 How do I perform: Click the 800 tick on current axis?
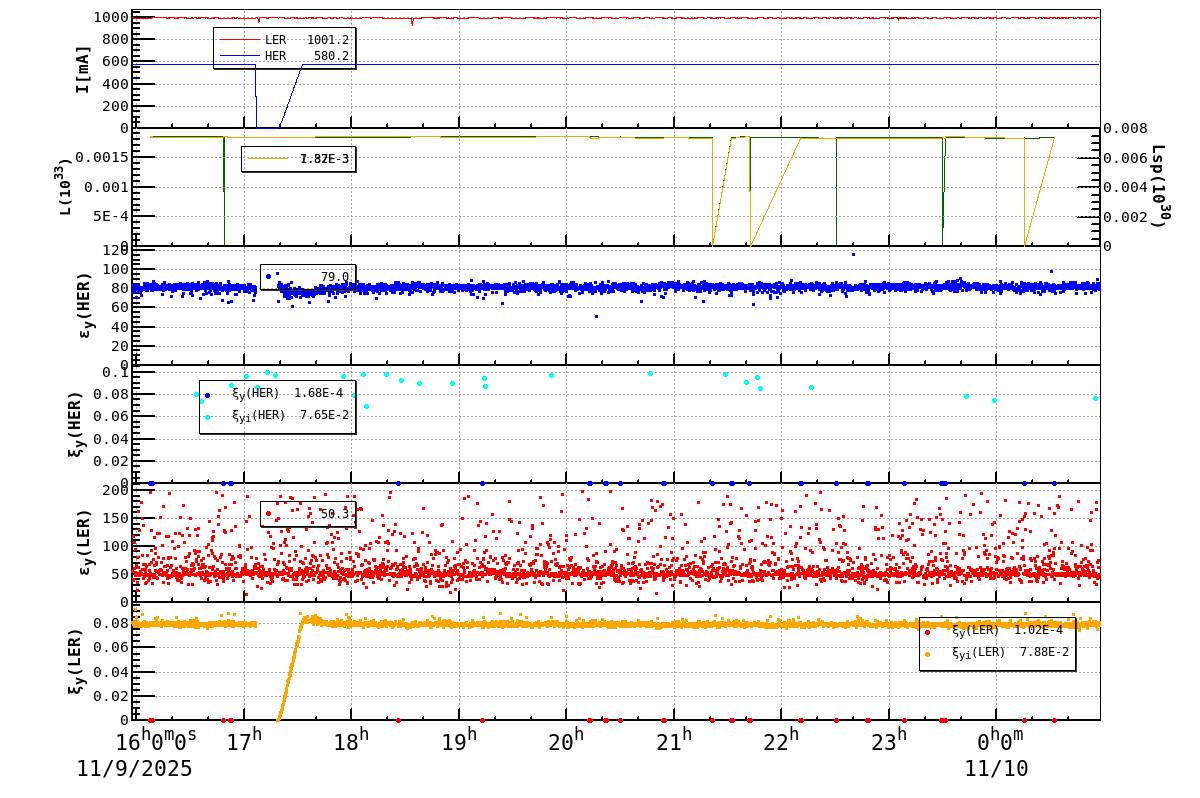(115, 39)
